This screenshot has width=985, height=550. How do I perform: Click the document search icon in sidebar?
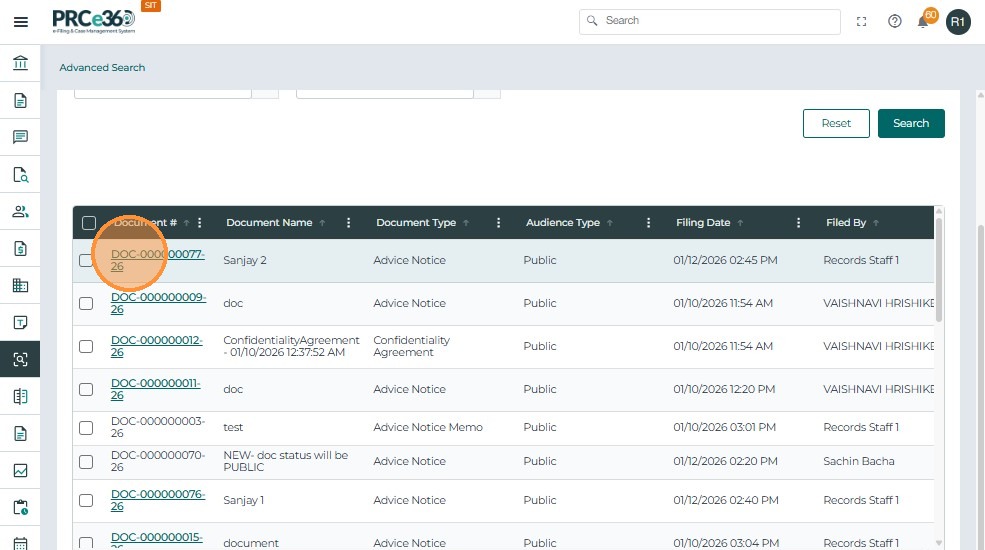point(20,175)
